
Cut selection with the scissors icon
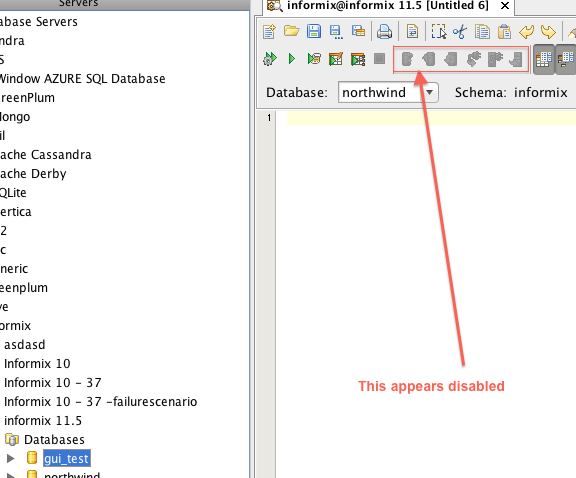tap(460, 32)
